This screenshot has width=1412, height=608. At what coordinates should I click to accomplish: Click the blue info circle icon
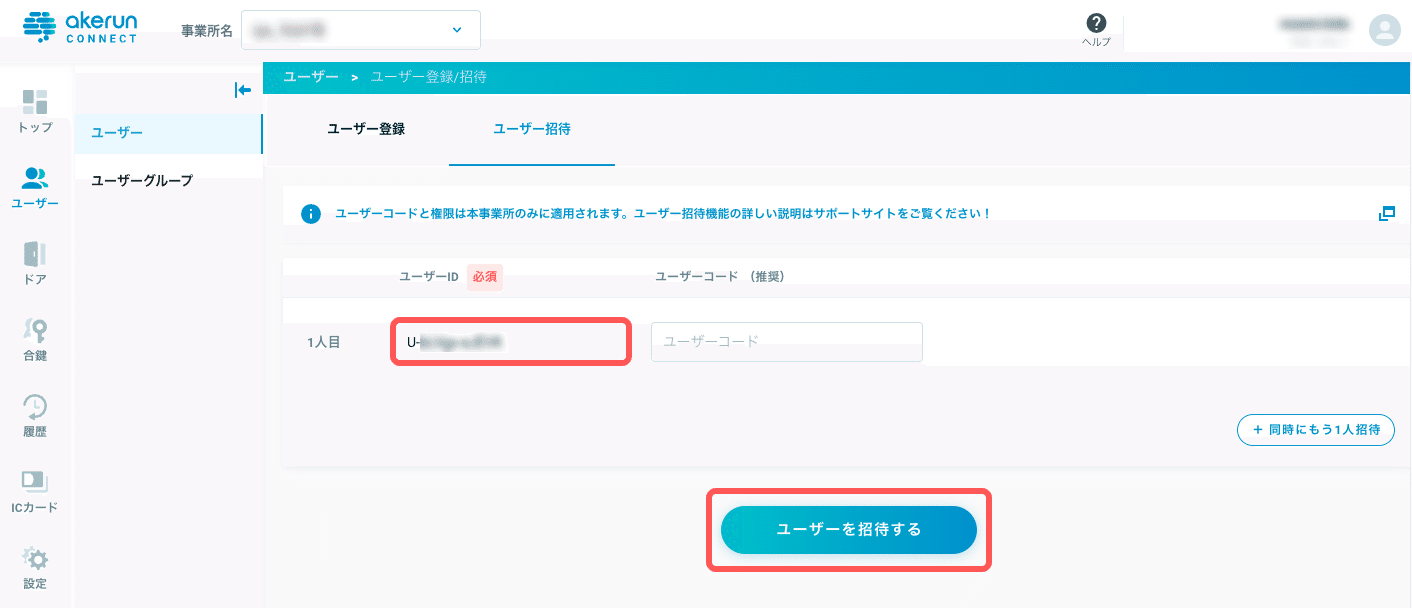coord(311,214)
